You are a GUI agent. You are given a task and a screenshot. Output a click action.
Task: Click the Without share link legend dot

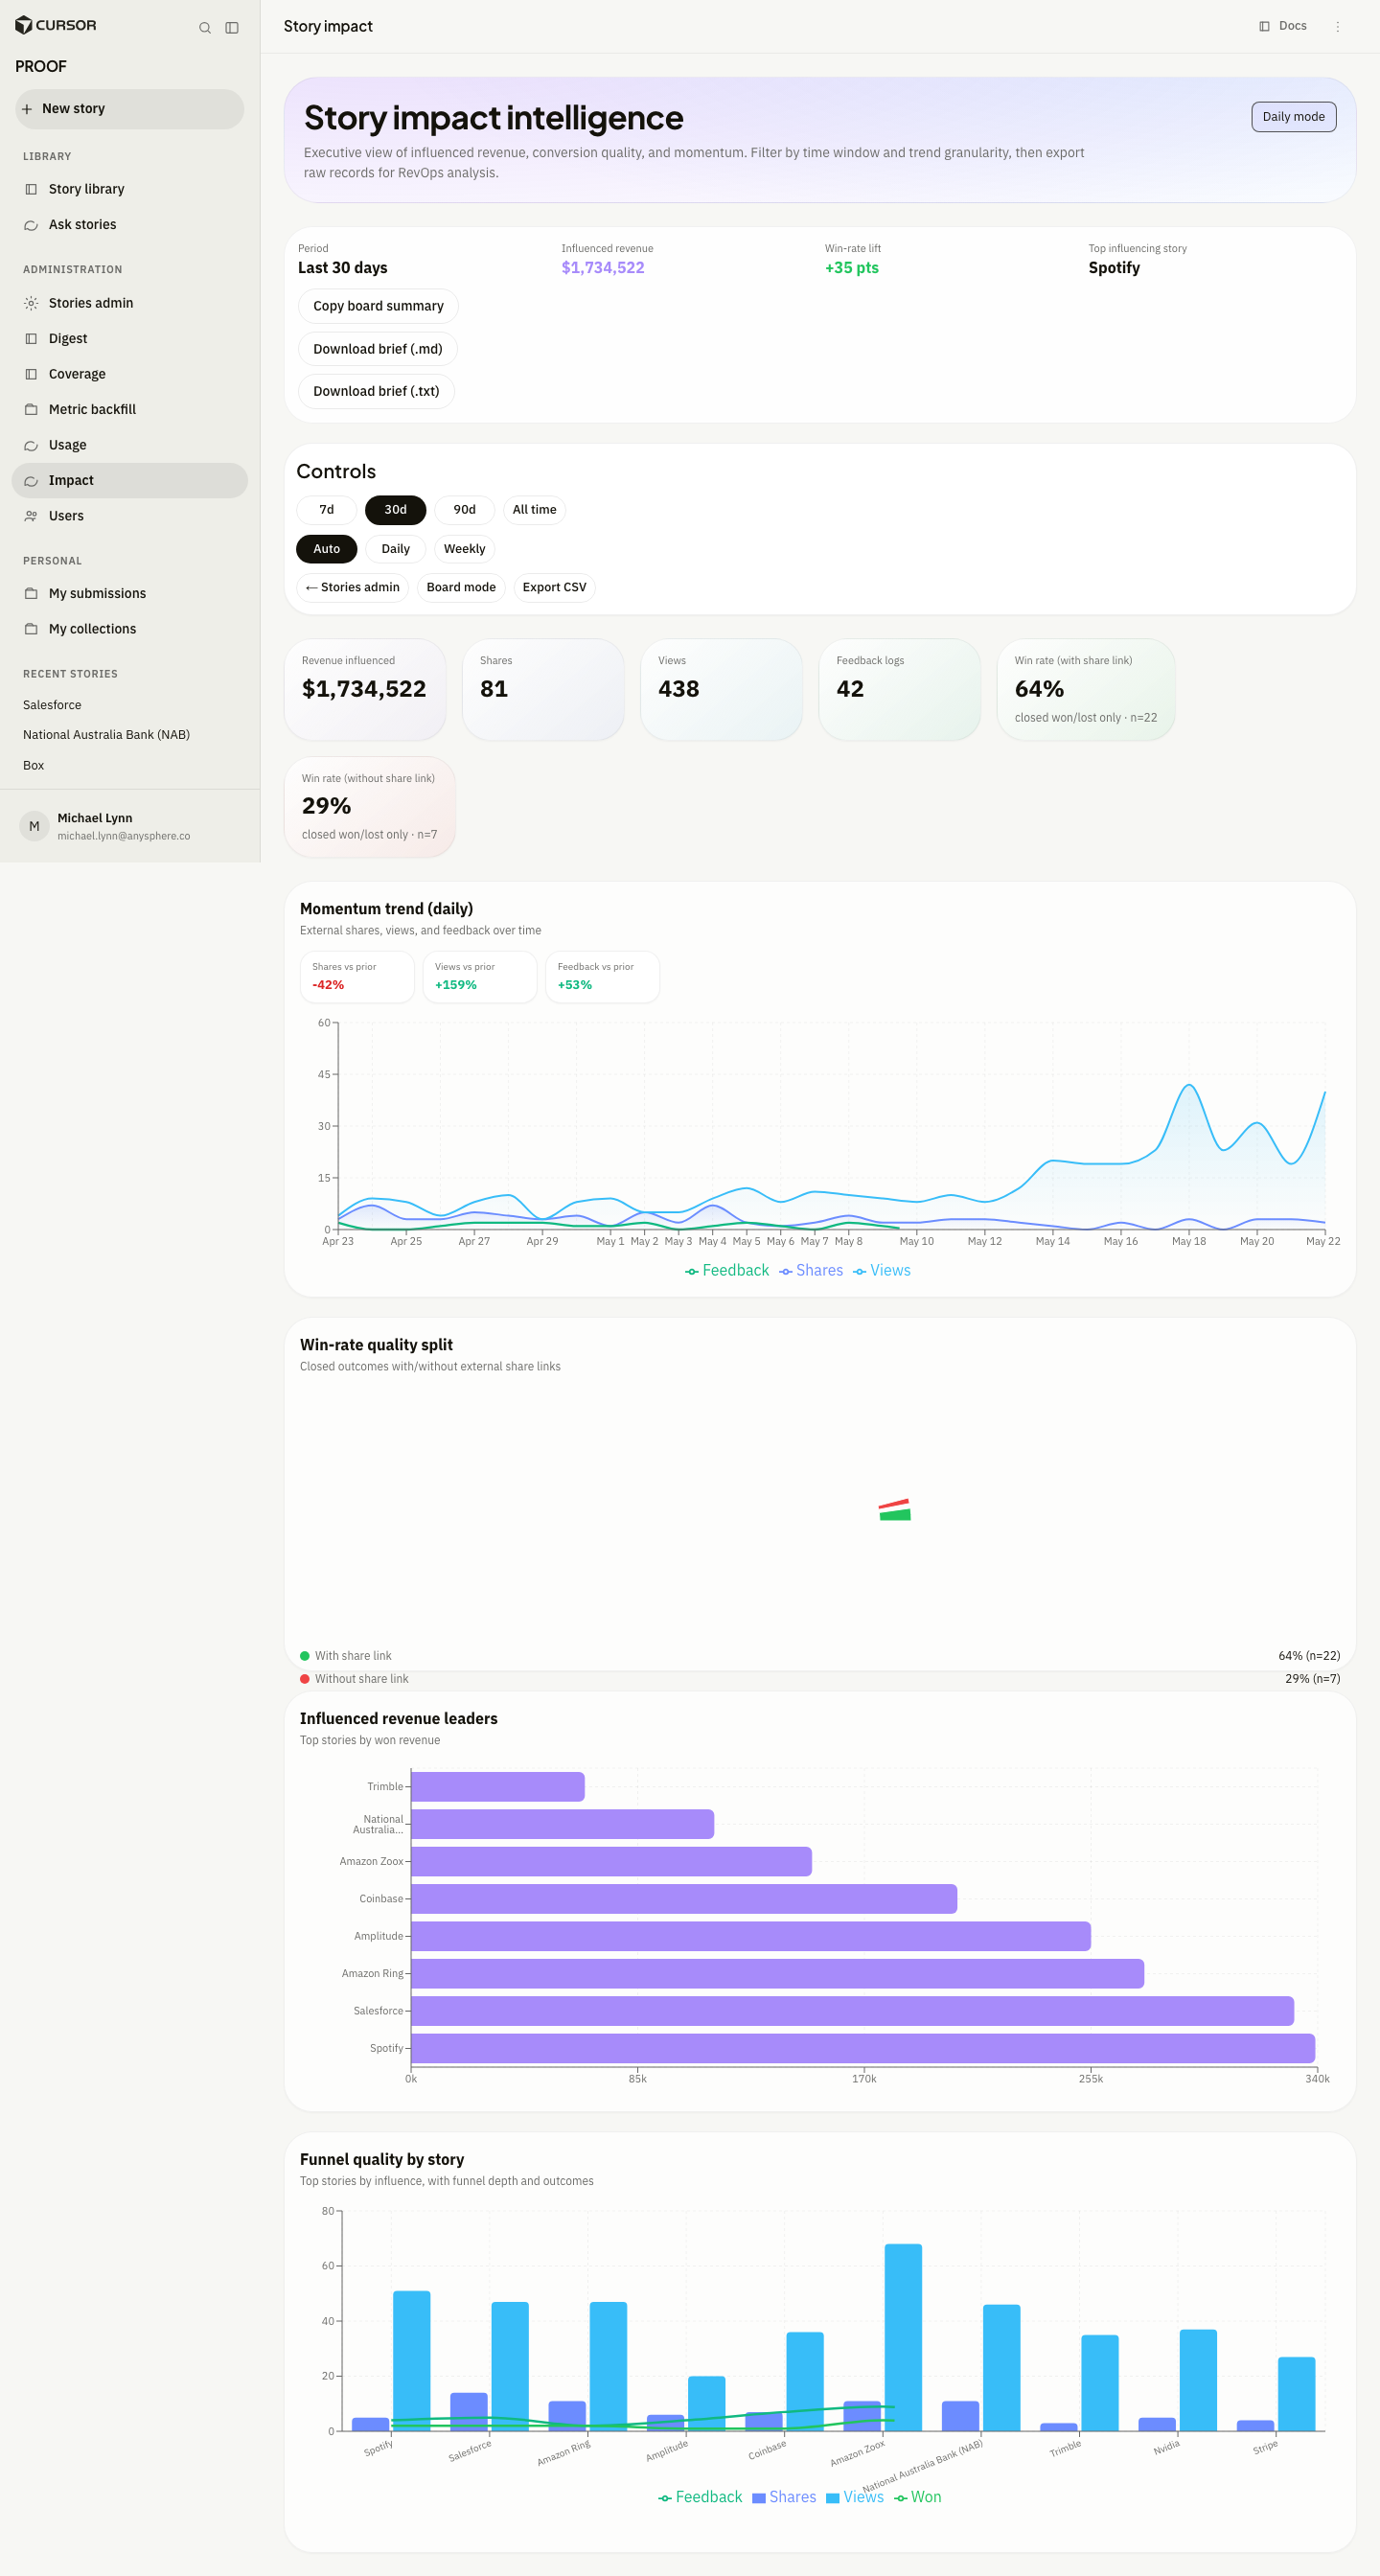pyautogui.click(x=305, y=1679)
